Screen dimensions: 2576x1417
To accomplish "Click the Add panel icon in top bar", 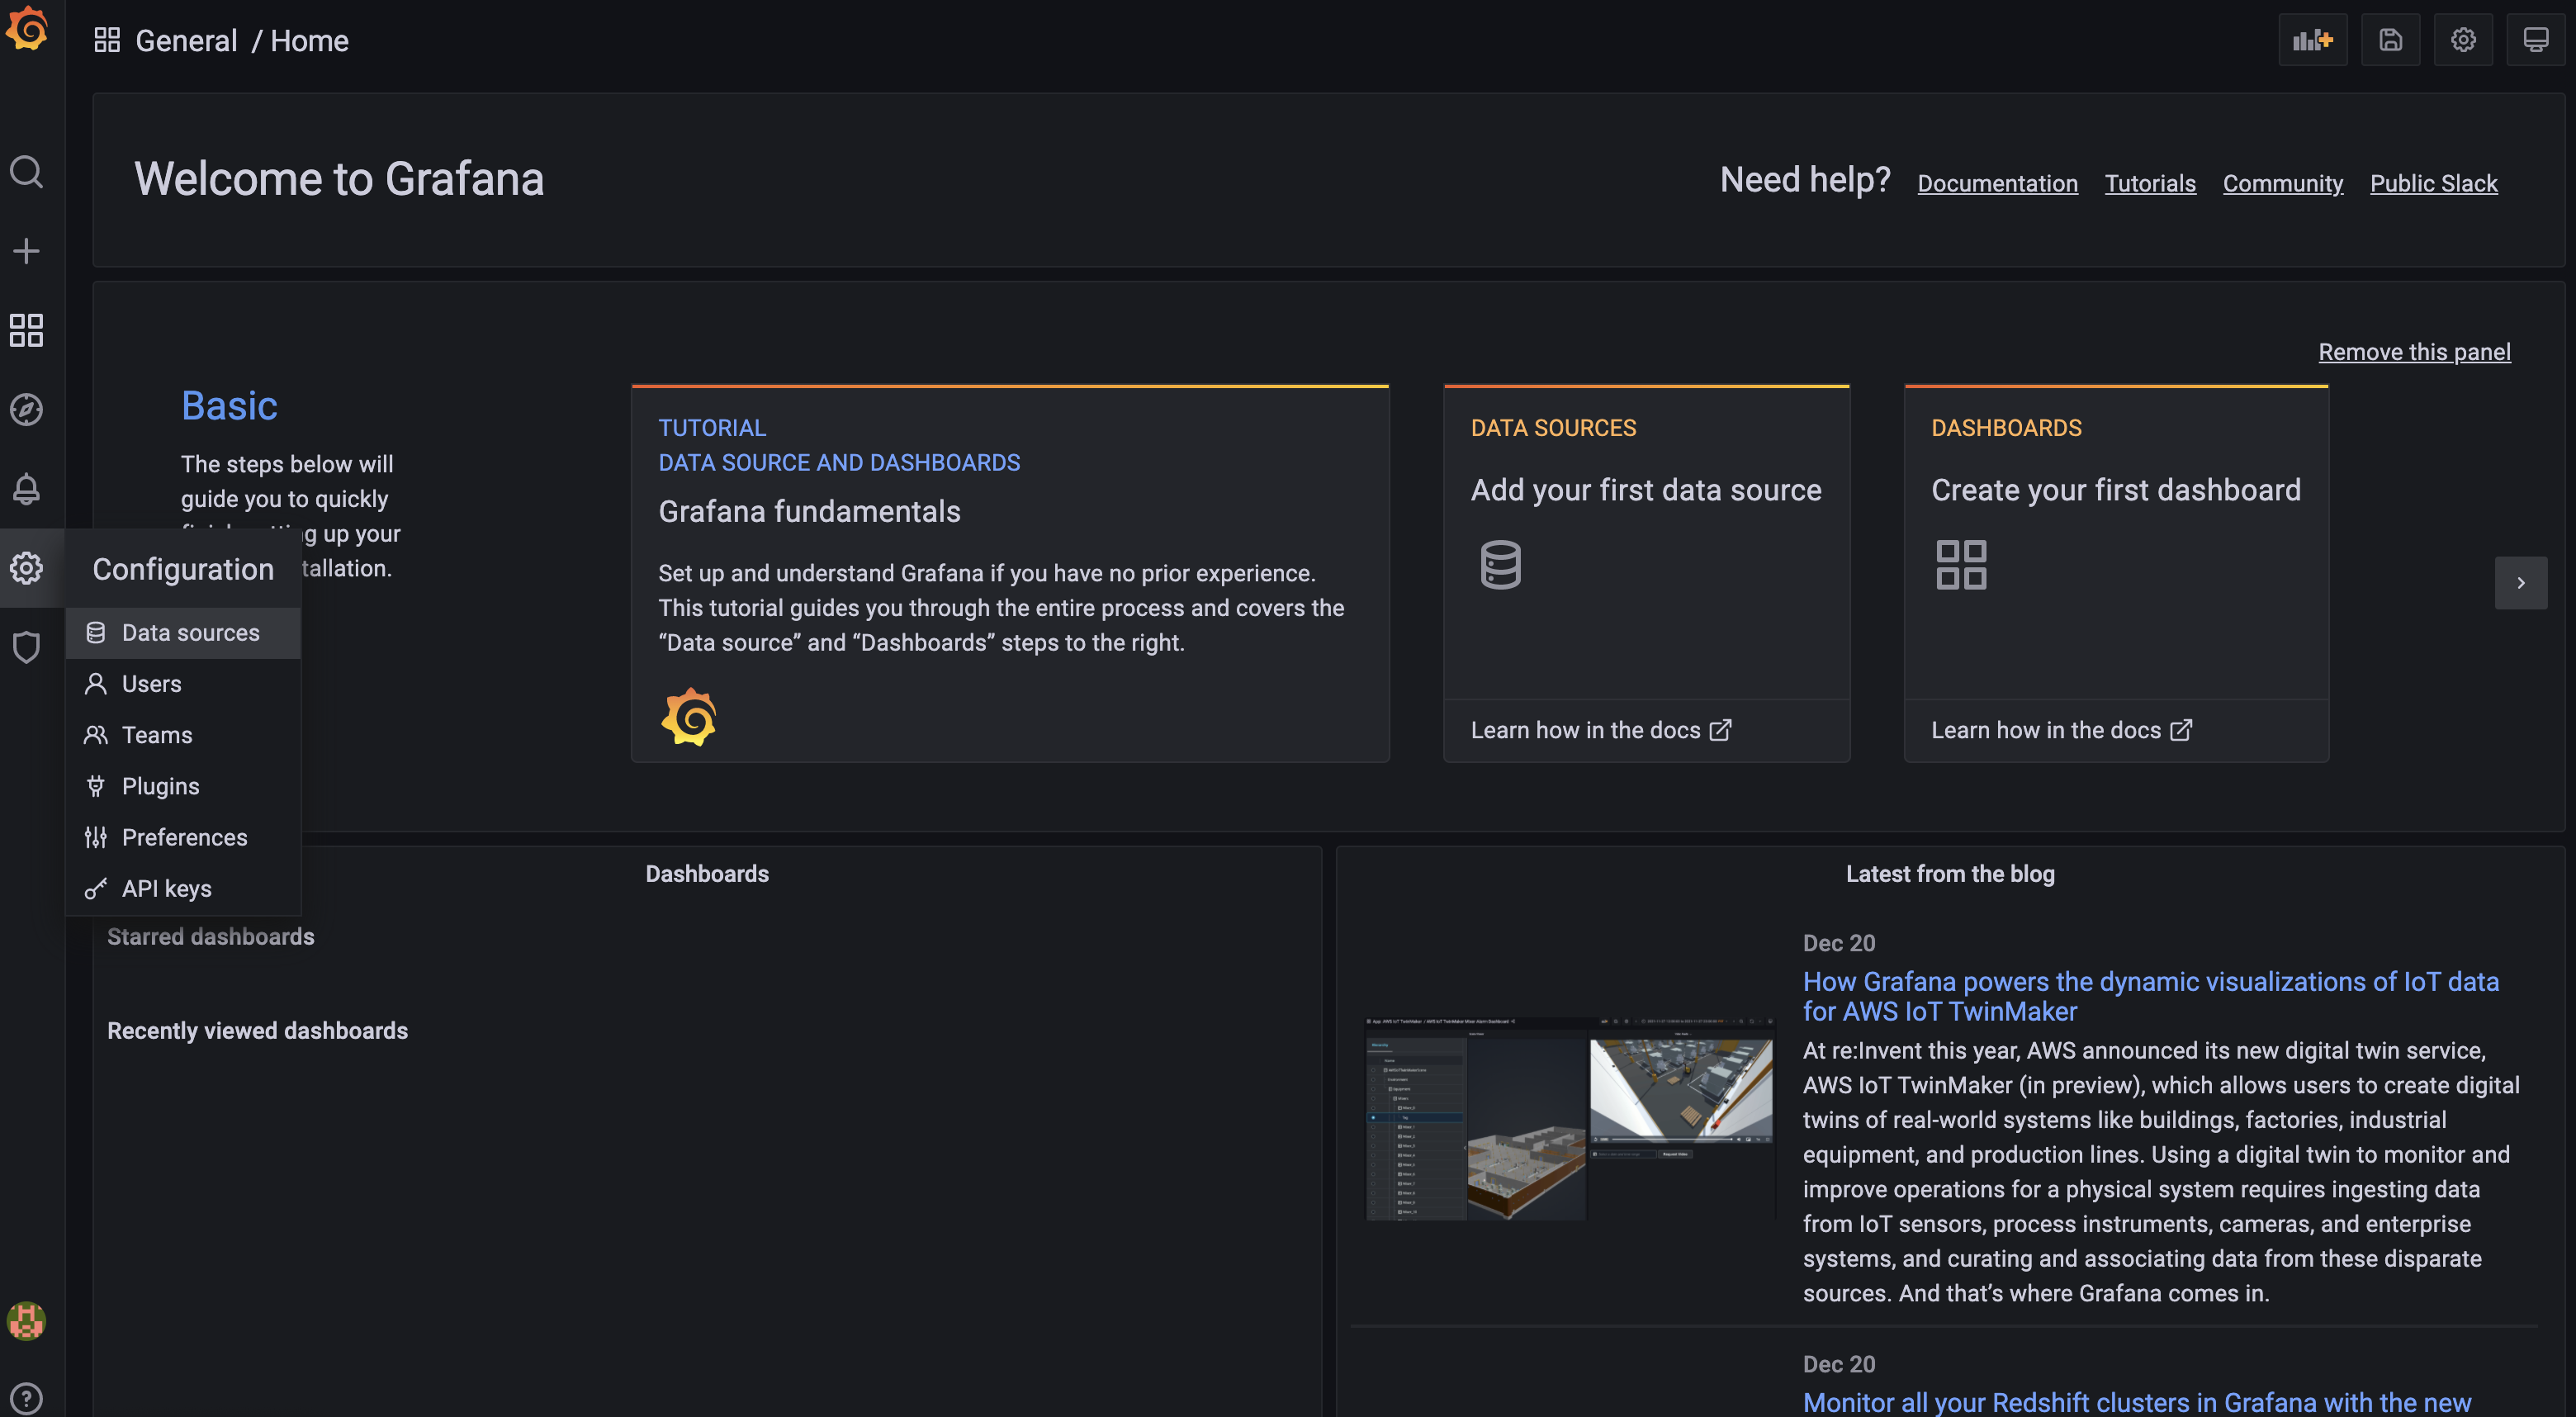I will point(2313,40).
